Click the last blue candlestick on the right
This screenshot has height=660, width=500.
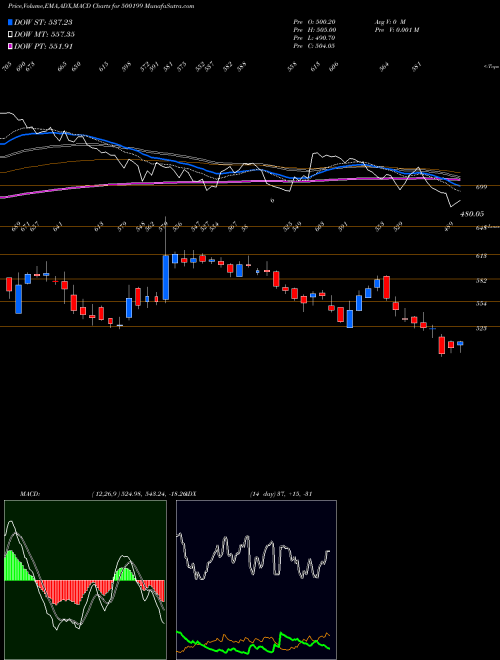pos(460,343)
